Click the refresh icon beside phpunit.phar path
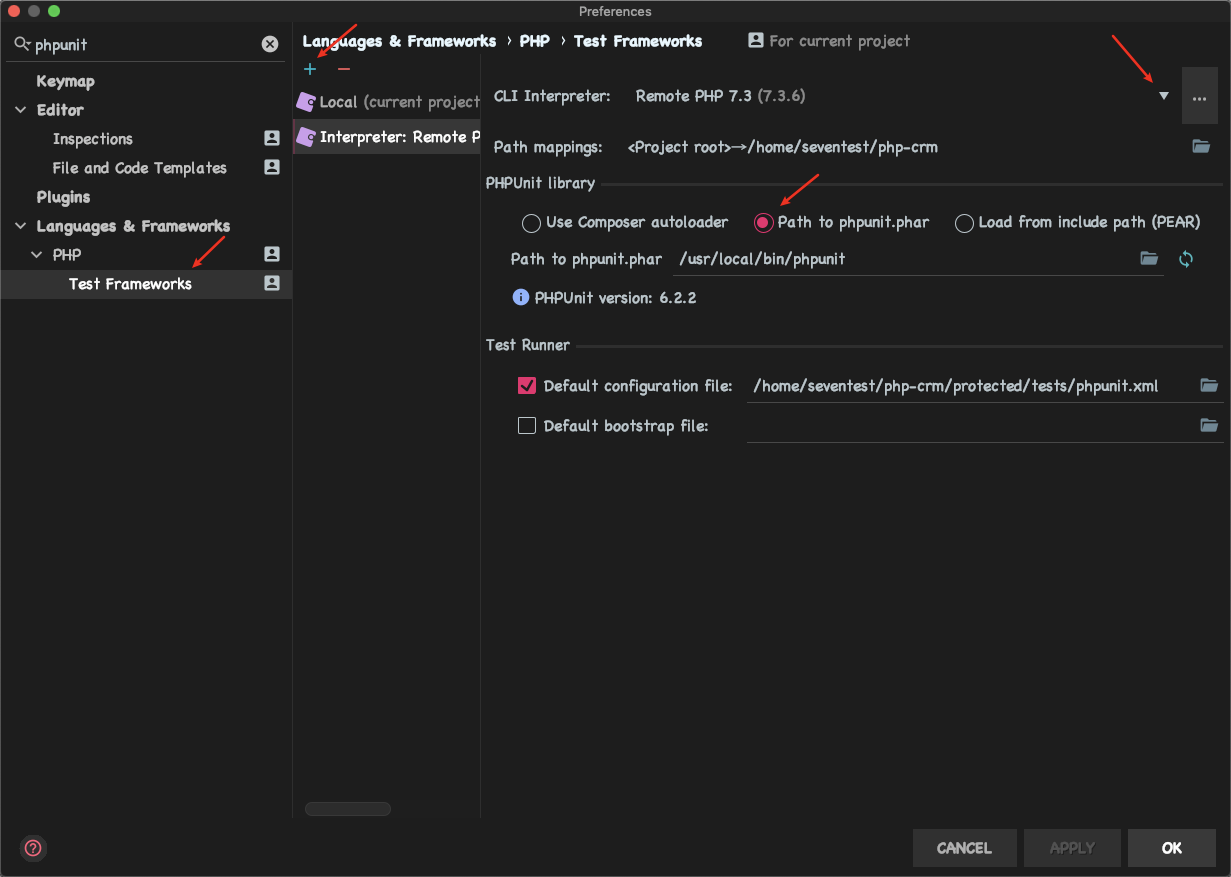Viewport: 1231px width, 877px height. pyautogui.click(x=1186, y=259)
